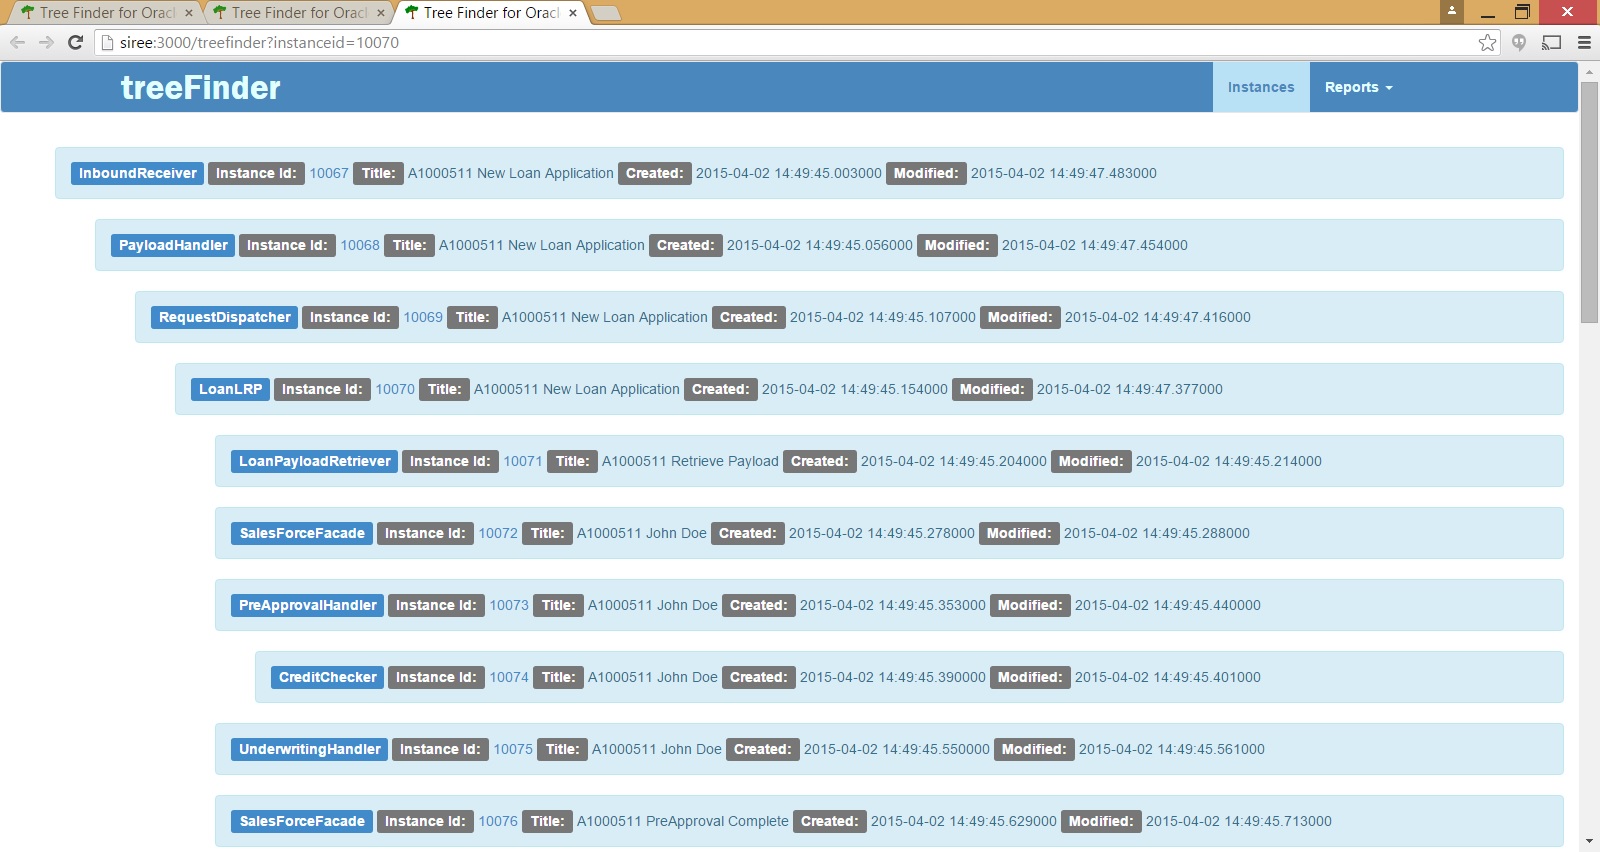
Task: Close the first Tree Finder tab
Action: pyautogui.click(x=189, y=13)
